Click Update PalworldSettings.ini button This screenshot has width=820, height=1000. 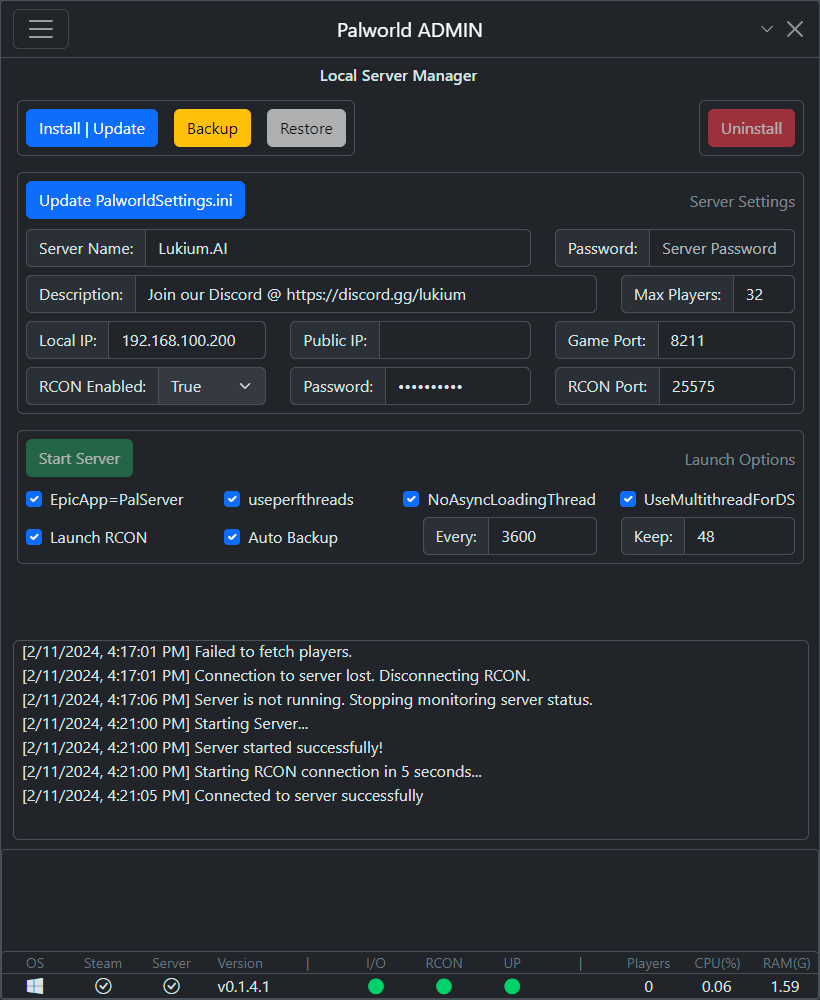point(135,200)
